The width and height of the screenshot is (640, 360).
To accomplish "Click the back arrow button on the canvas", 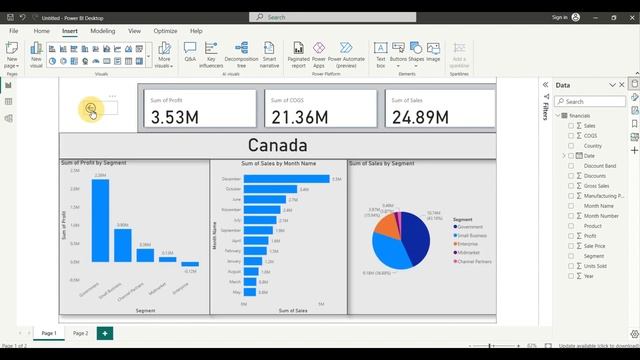I will (x=91, y=108).
